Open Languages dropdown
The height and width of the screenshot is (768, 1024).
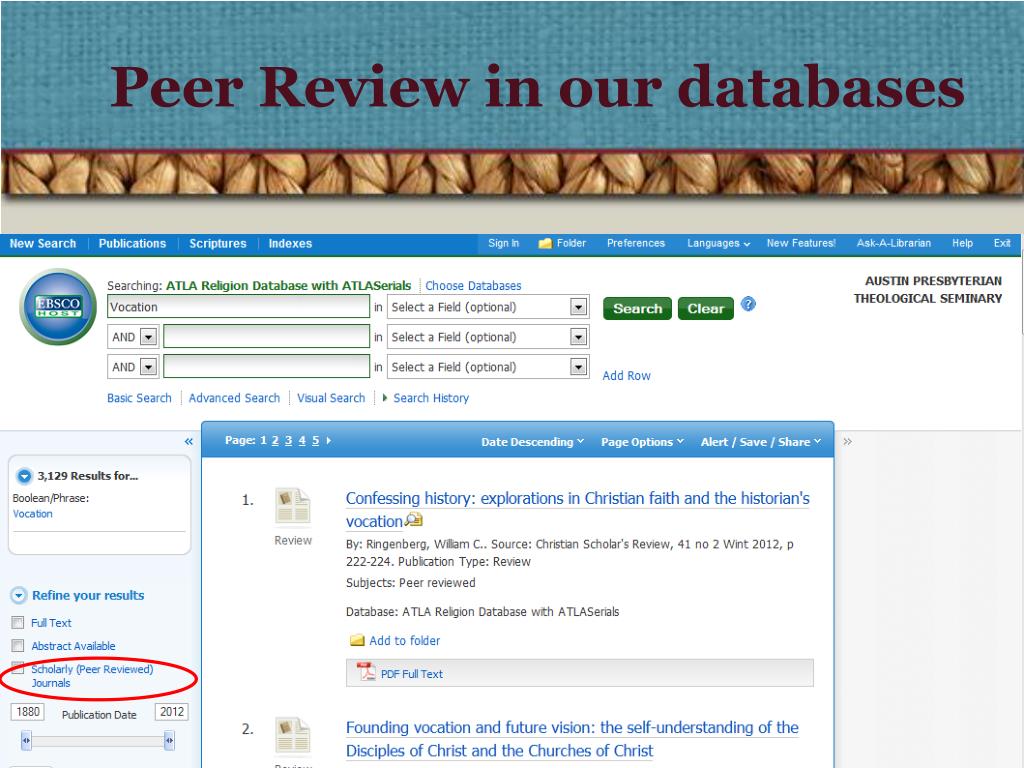(x=718, y=244)
